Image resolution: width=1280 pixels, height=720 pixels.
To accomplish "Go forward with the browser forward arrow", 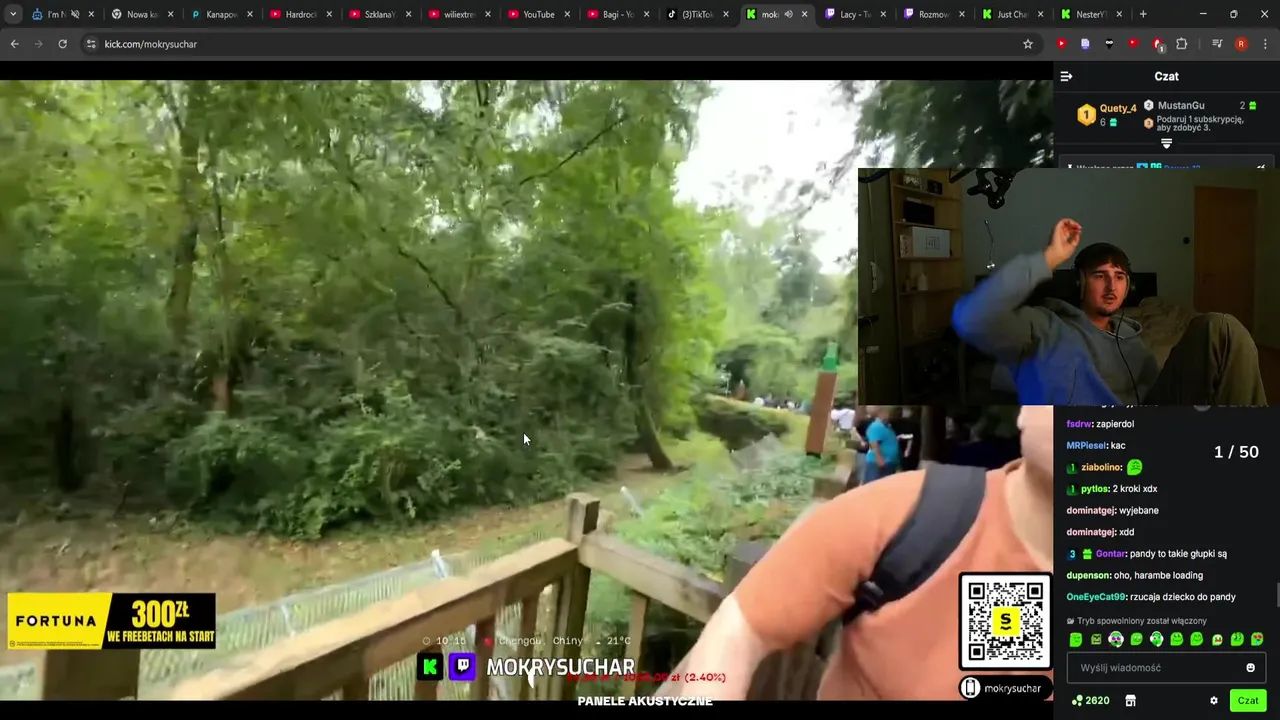I will click(x=38, y=44).
